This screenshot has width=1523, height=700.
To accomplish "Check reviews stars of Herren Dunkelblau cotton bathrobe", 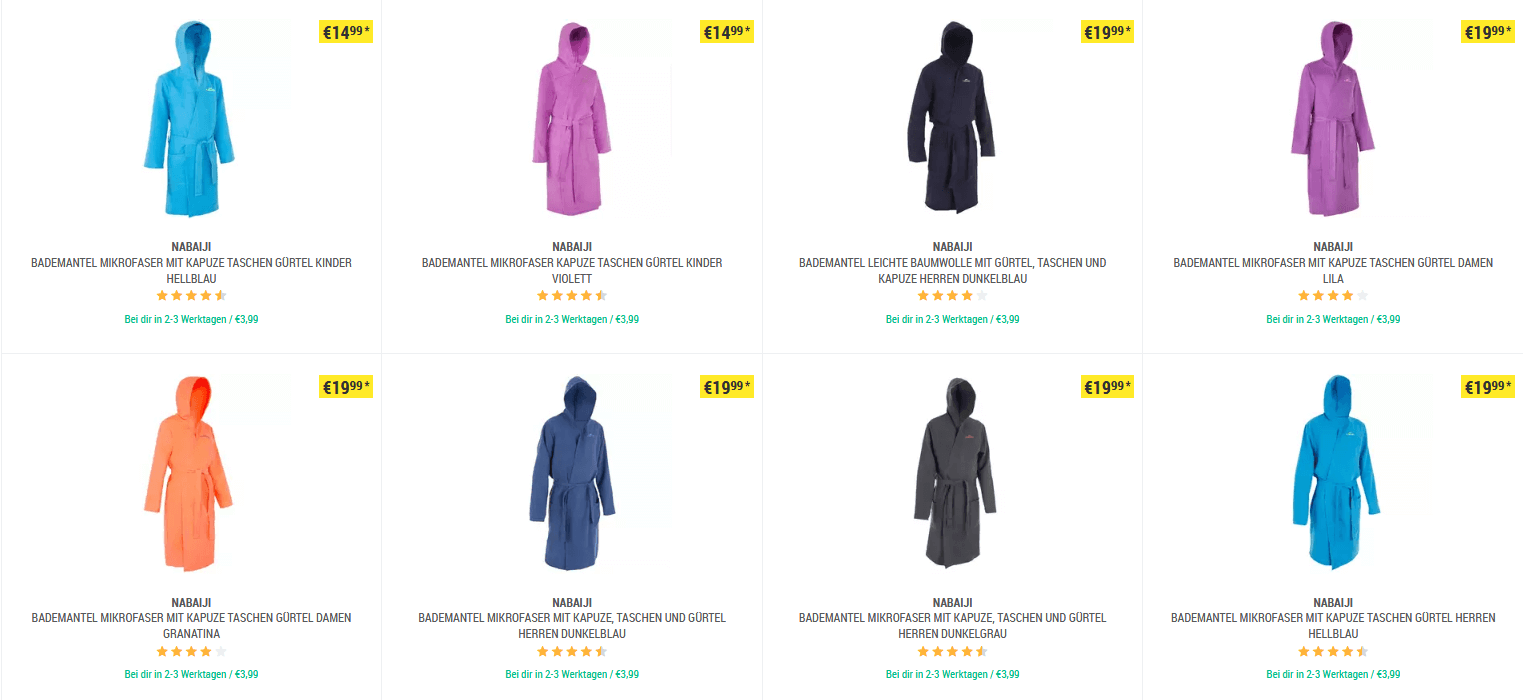I will click(952, 296).
